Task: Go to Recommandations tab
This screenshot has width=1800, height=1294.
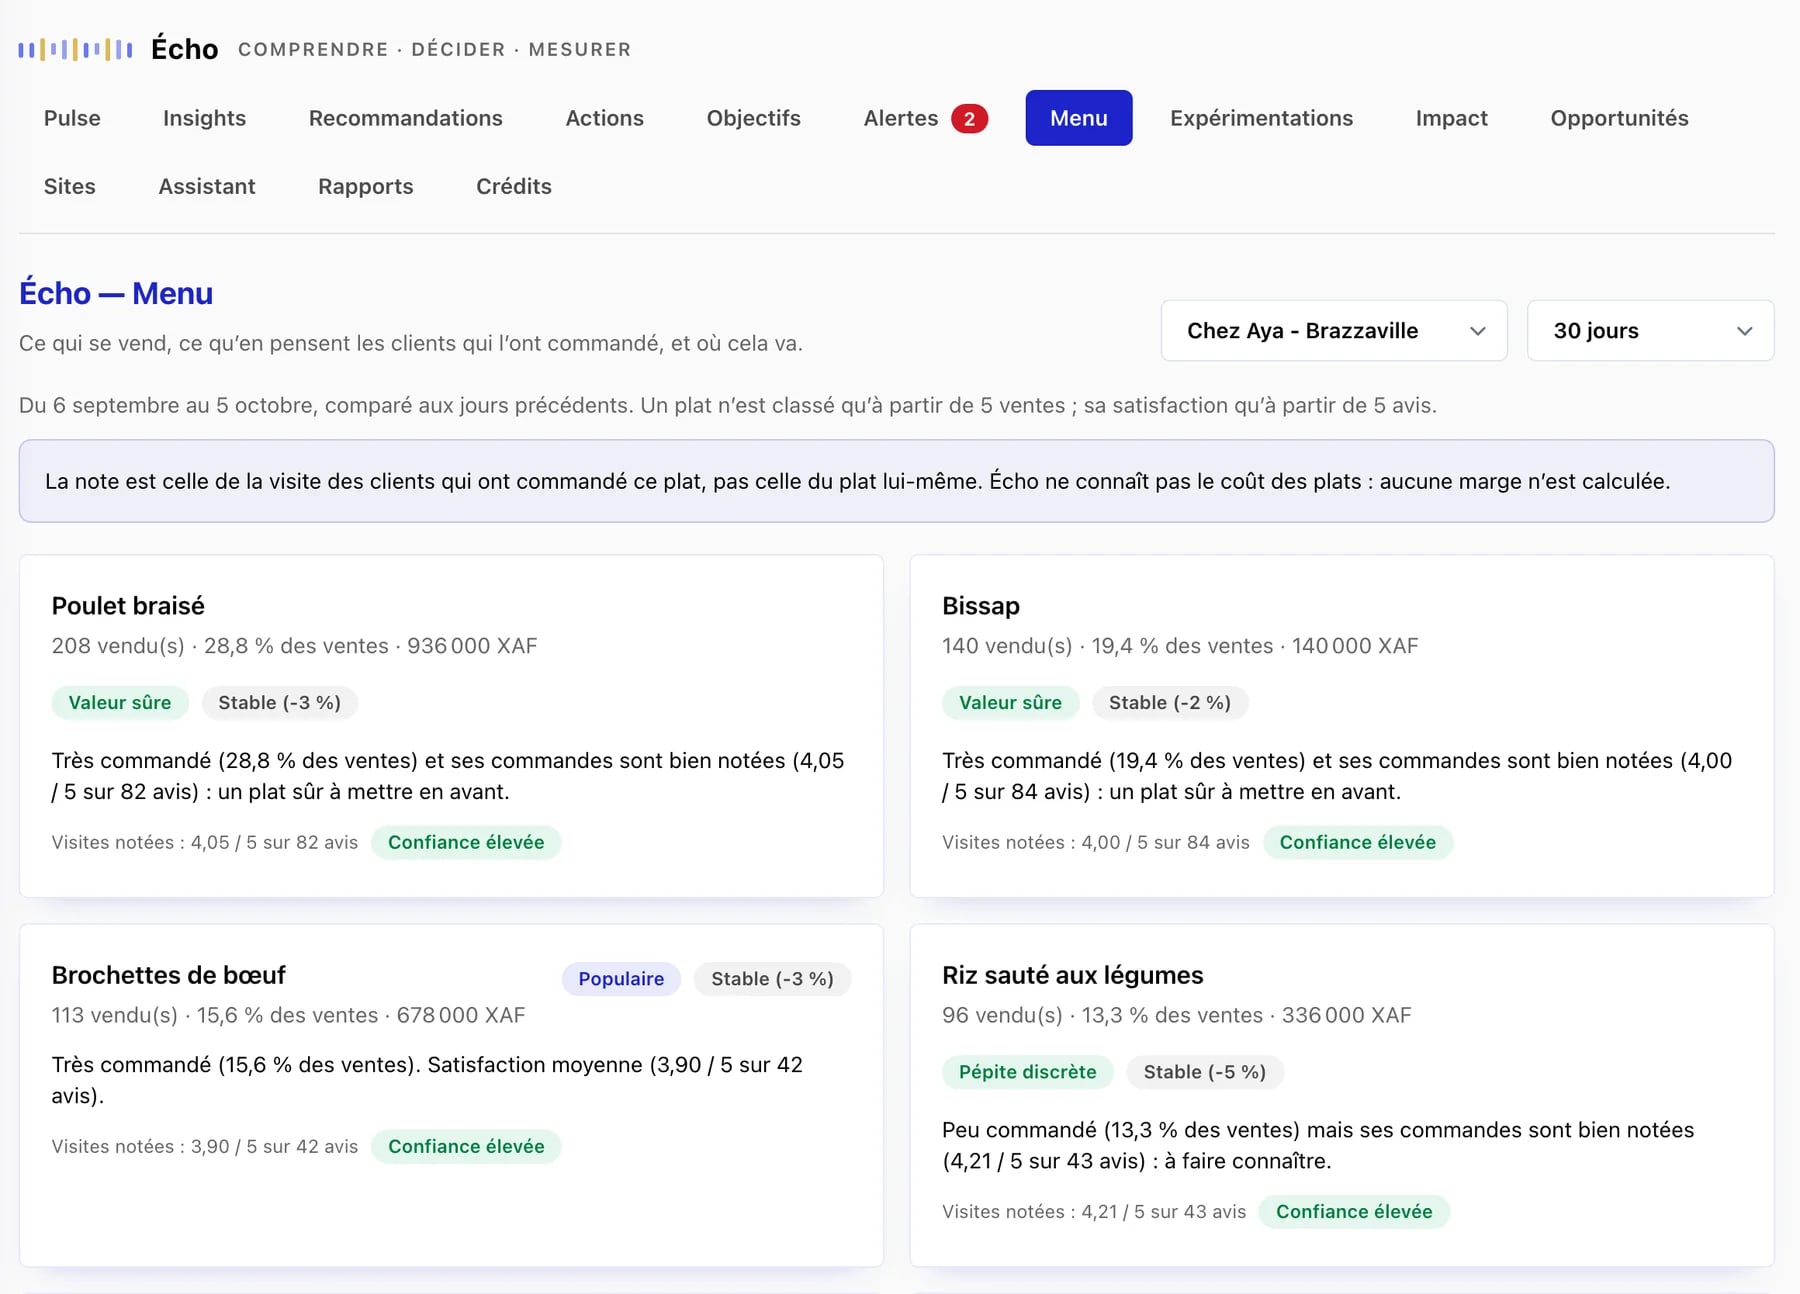Action: click(x=405, y=118)
